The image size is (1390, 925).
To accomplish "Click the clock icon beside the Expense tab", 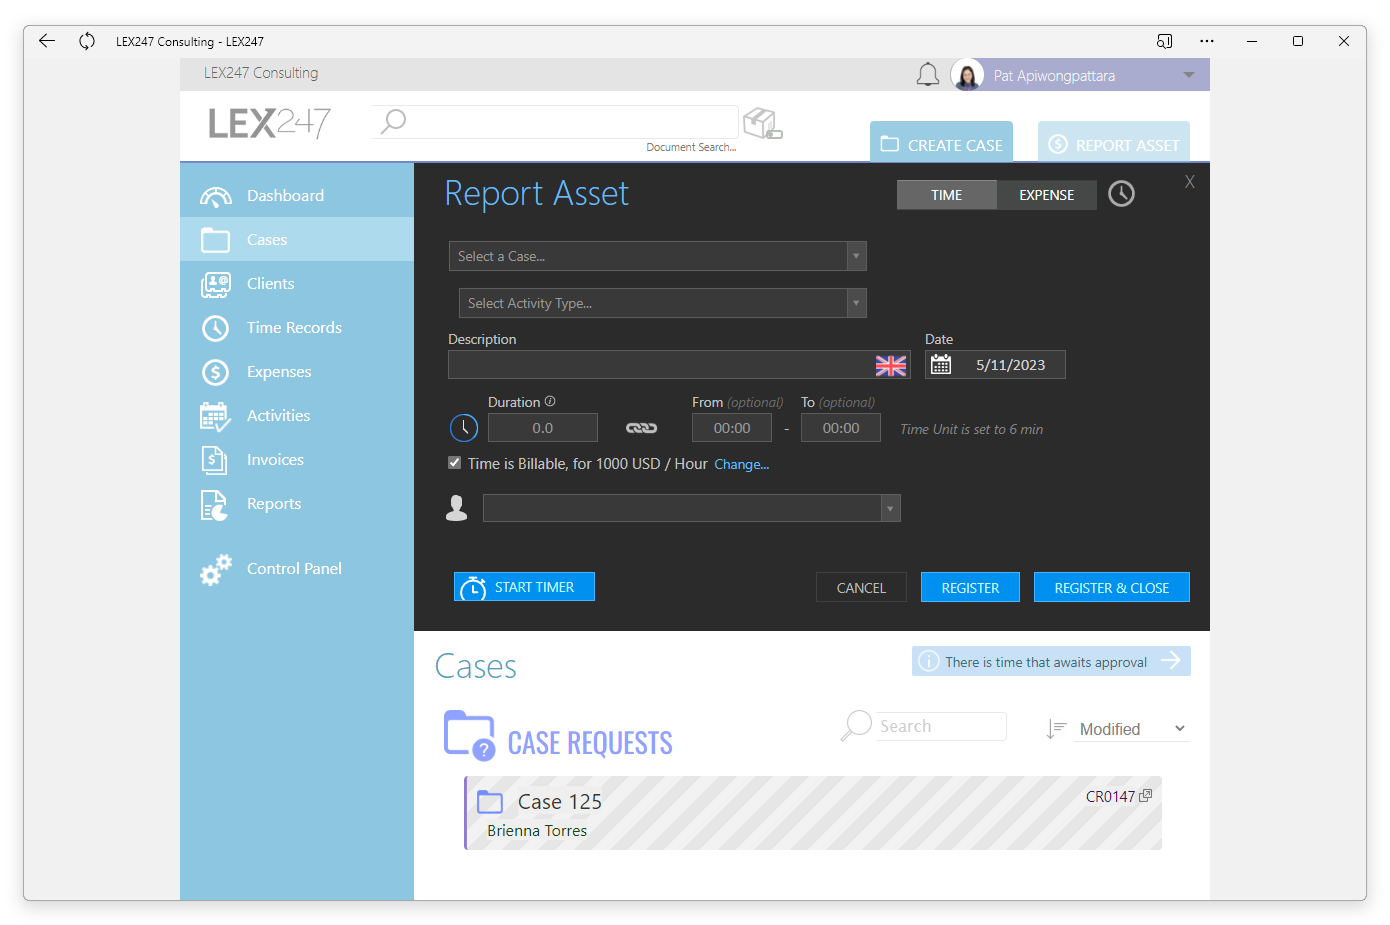I will 1122,194.
